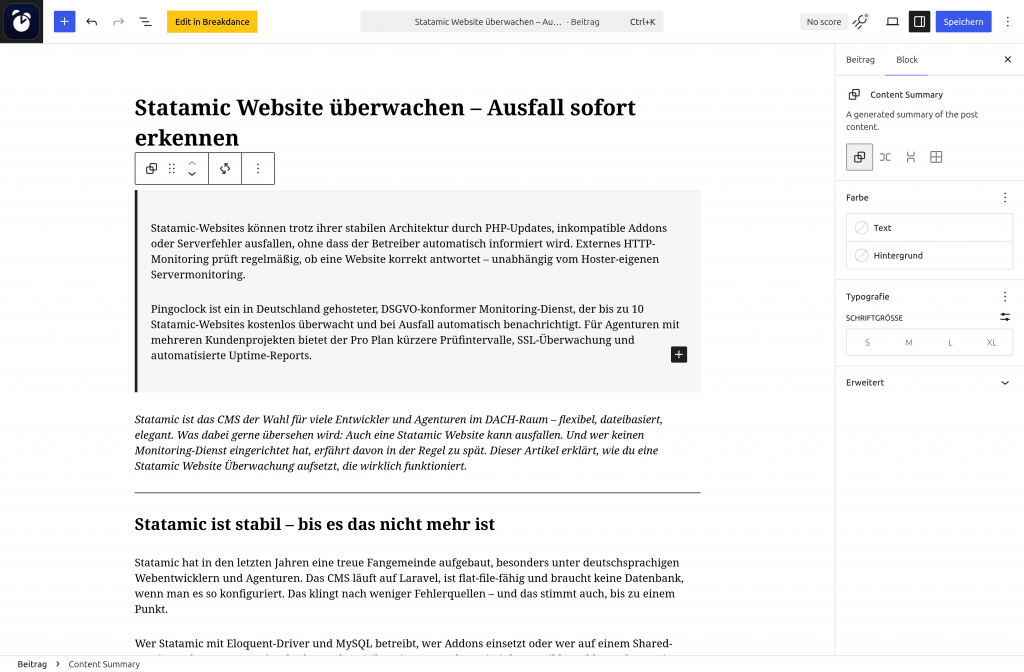Image resolution: width=1024 pixels, height=672 pixels.
Task: Open the block inserter plus button
Action: pyautogui.click(x=64, y=22)
